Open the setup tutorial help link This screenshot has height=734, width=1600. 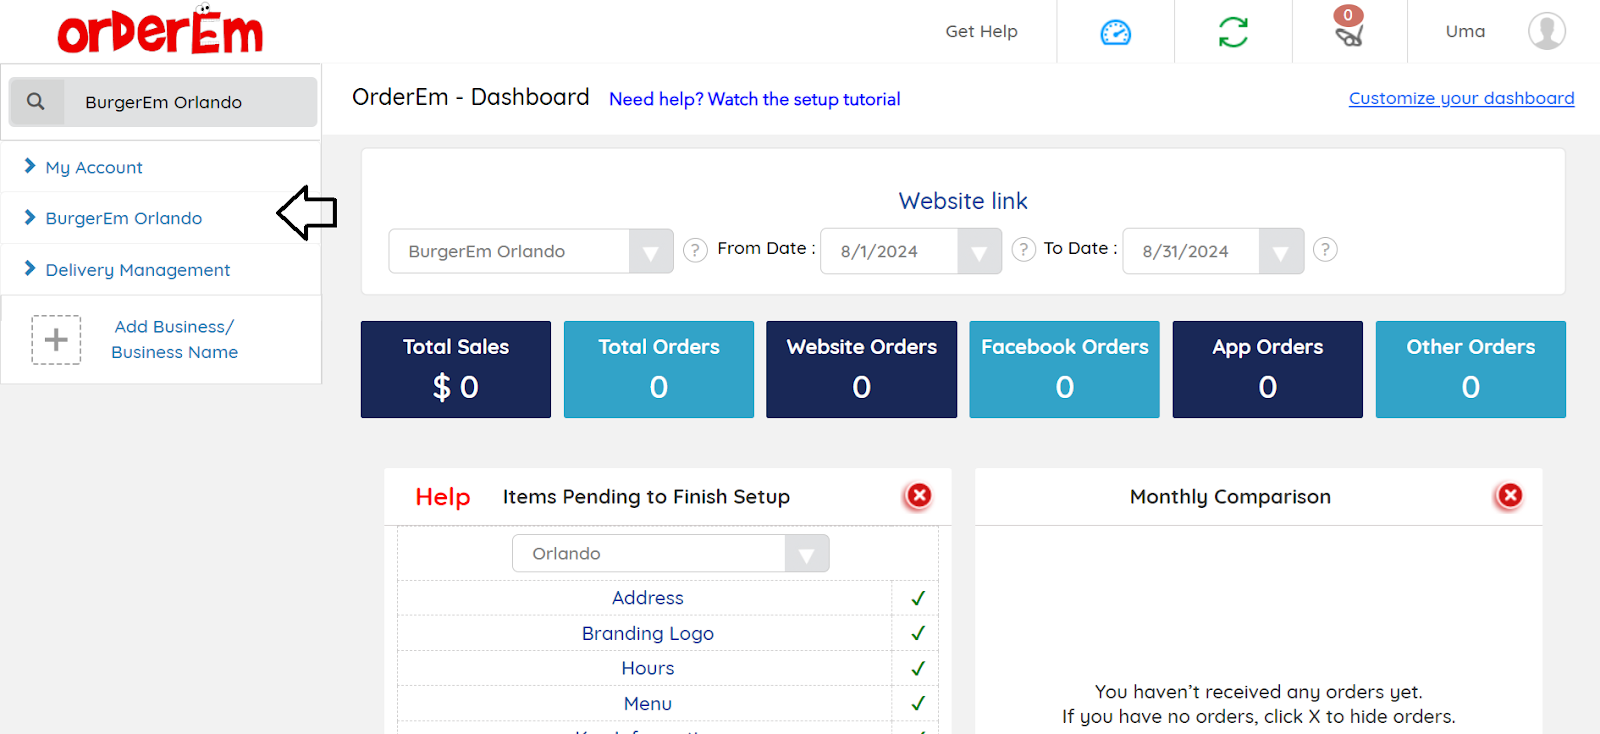(x=754, y=99)
